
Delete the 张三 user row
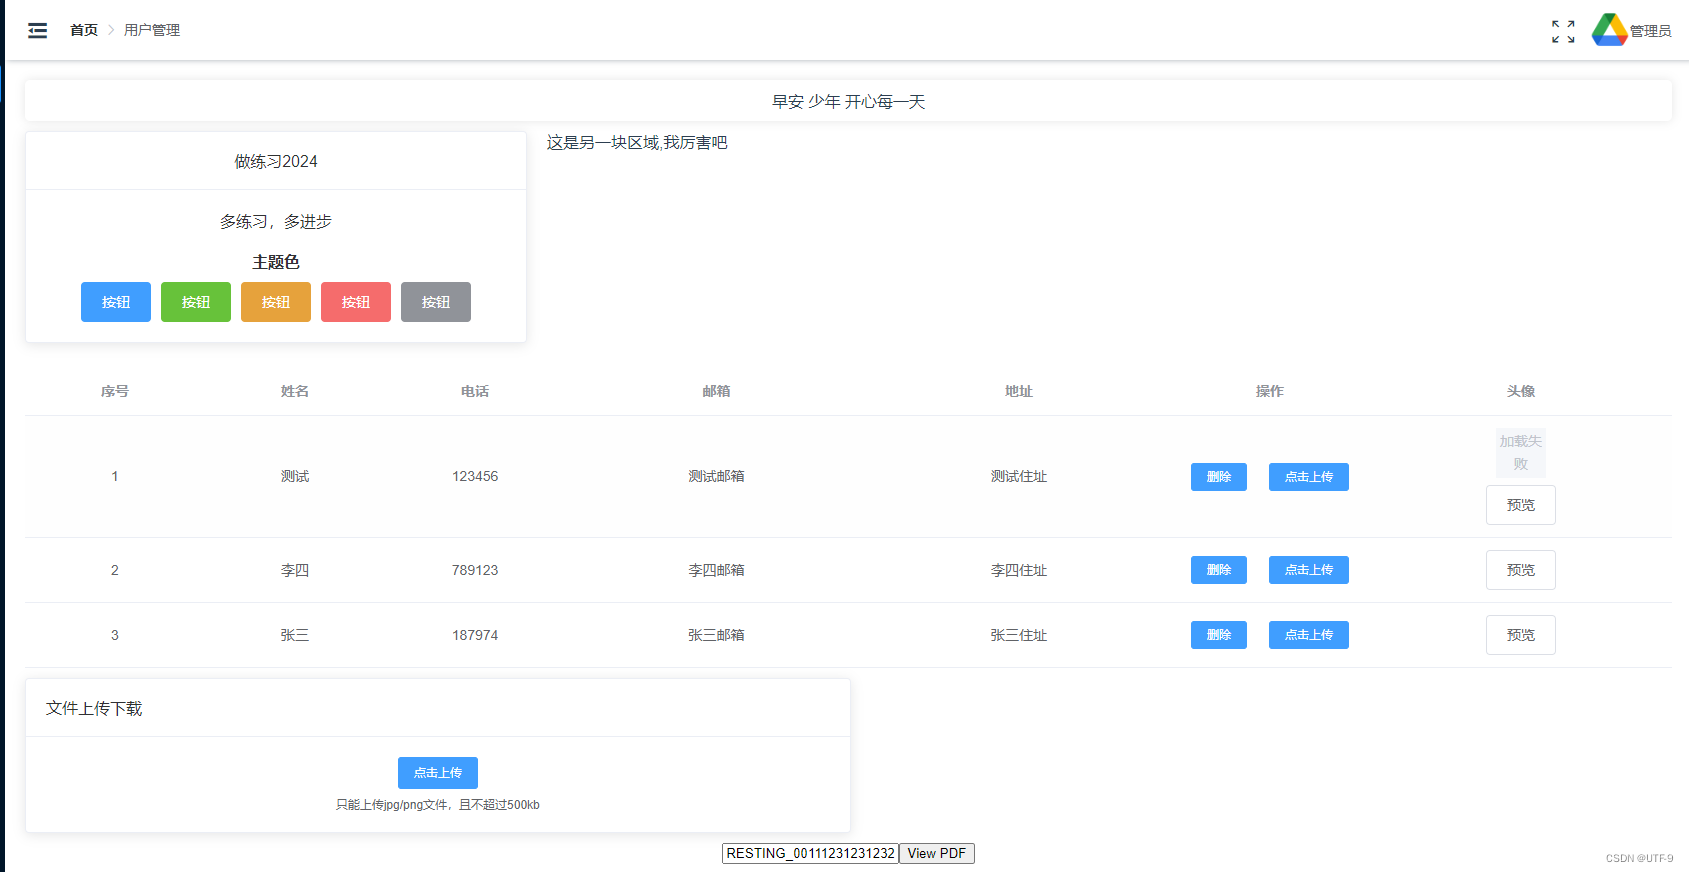[1219, 635]
